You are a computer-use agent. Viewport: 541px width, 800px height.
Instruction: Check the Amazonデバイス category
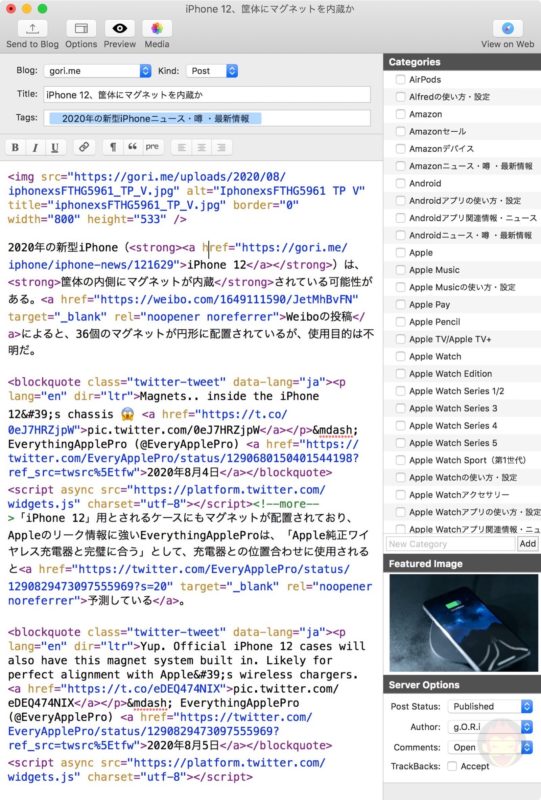point(401,149)
